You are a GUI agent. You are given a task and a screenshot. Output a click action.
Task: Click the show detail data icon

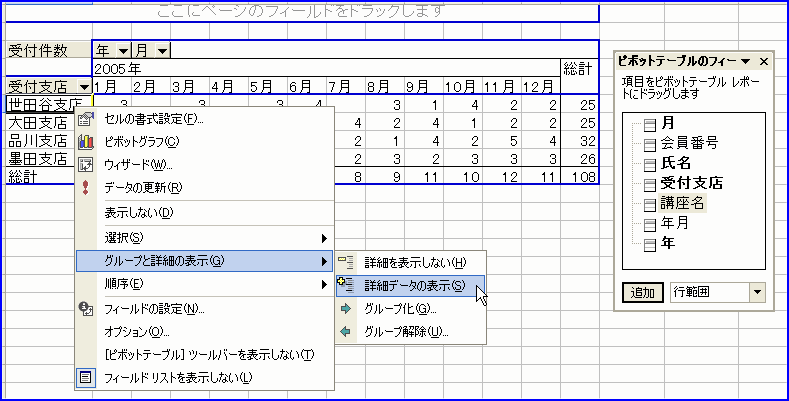tap(346, 285)
